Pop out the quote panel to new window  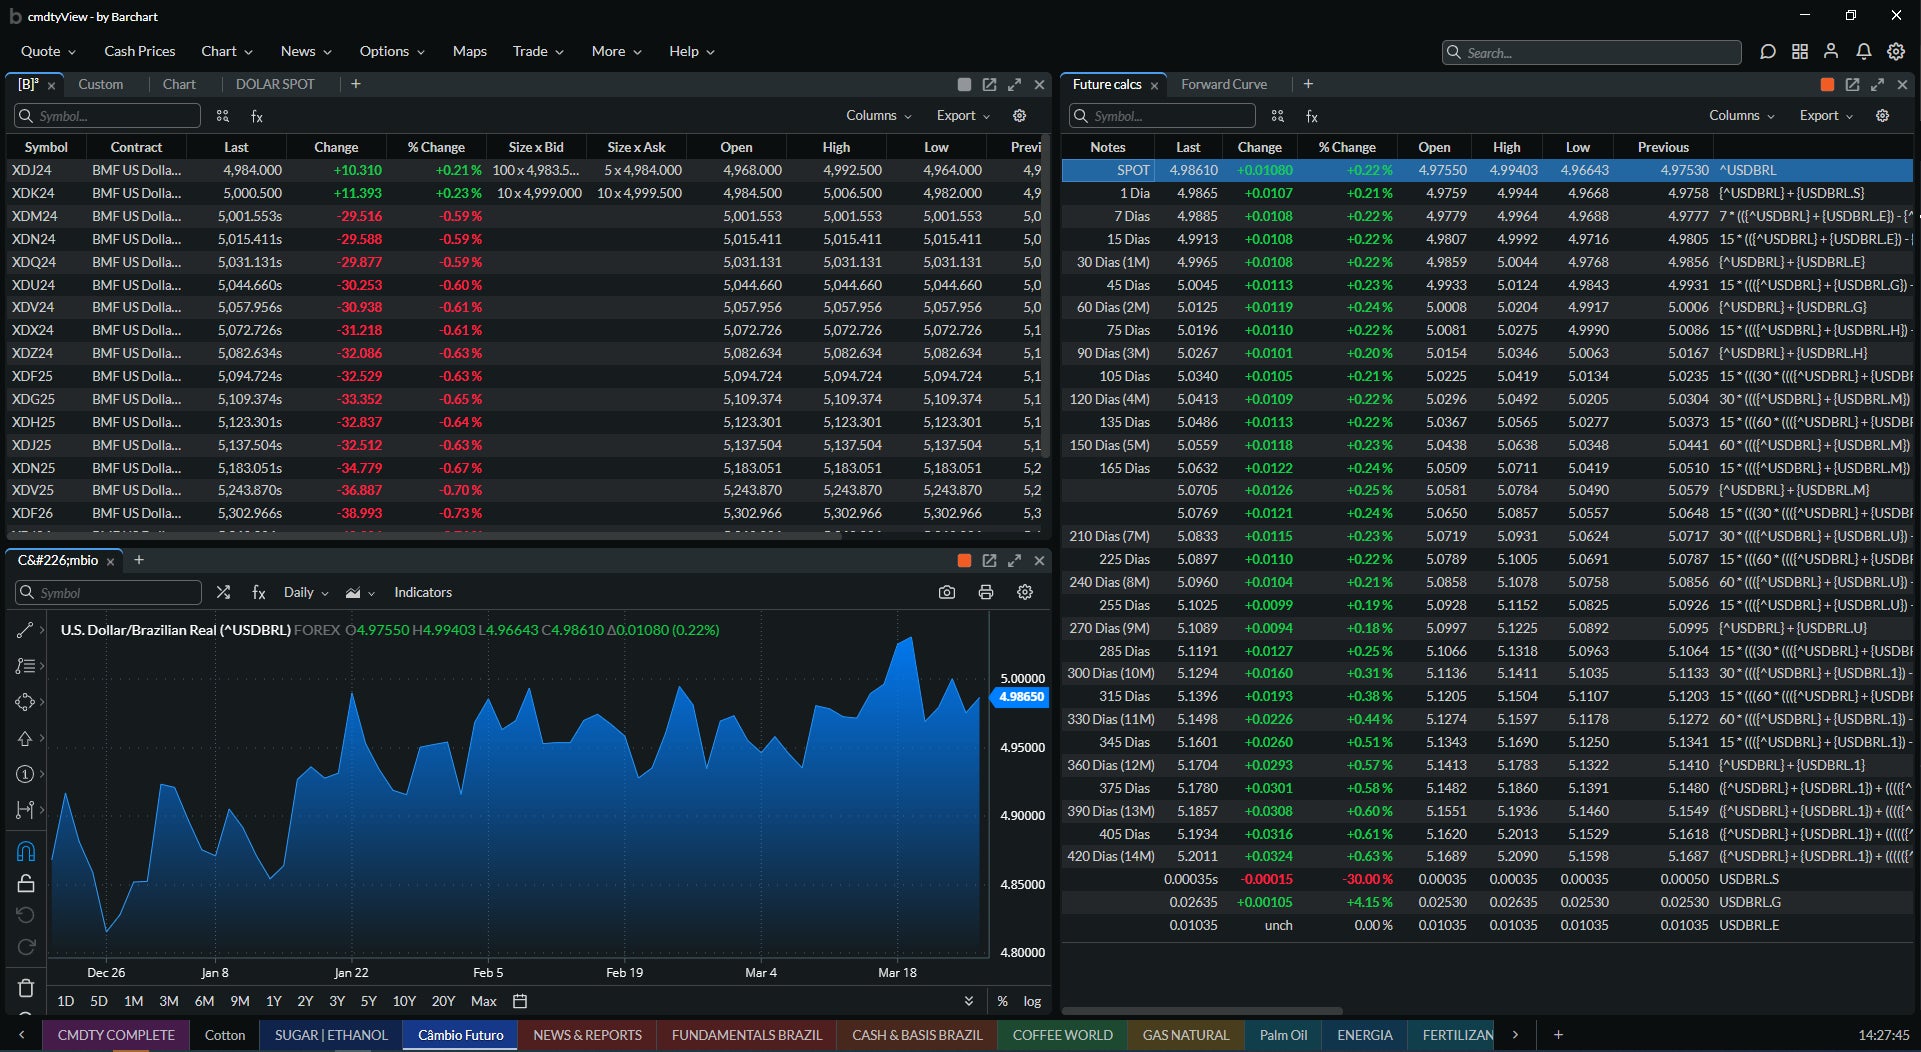coord(989,85)
